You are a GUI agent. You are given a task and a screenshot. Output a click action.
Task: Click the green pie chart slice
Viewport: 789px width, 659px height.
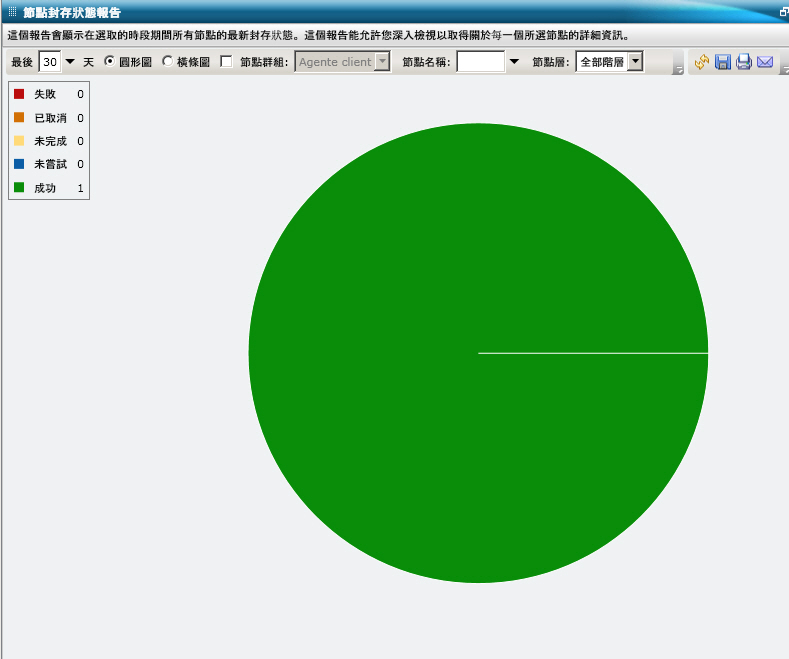478,353
